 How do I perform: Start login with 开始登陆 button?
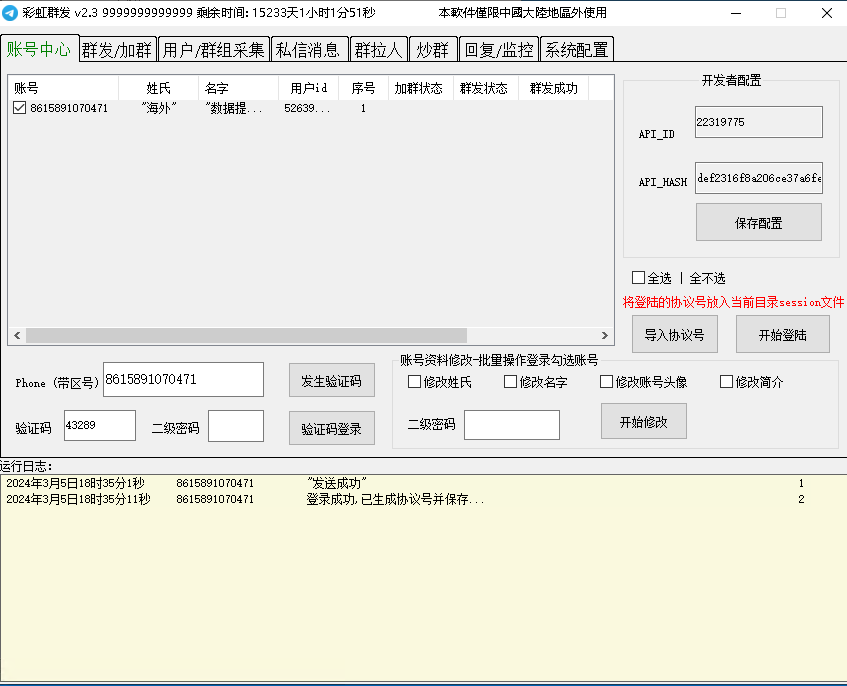(782, 335)
